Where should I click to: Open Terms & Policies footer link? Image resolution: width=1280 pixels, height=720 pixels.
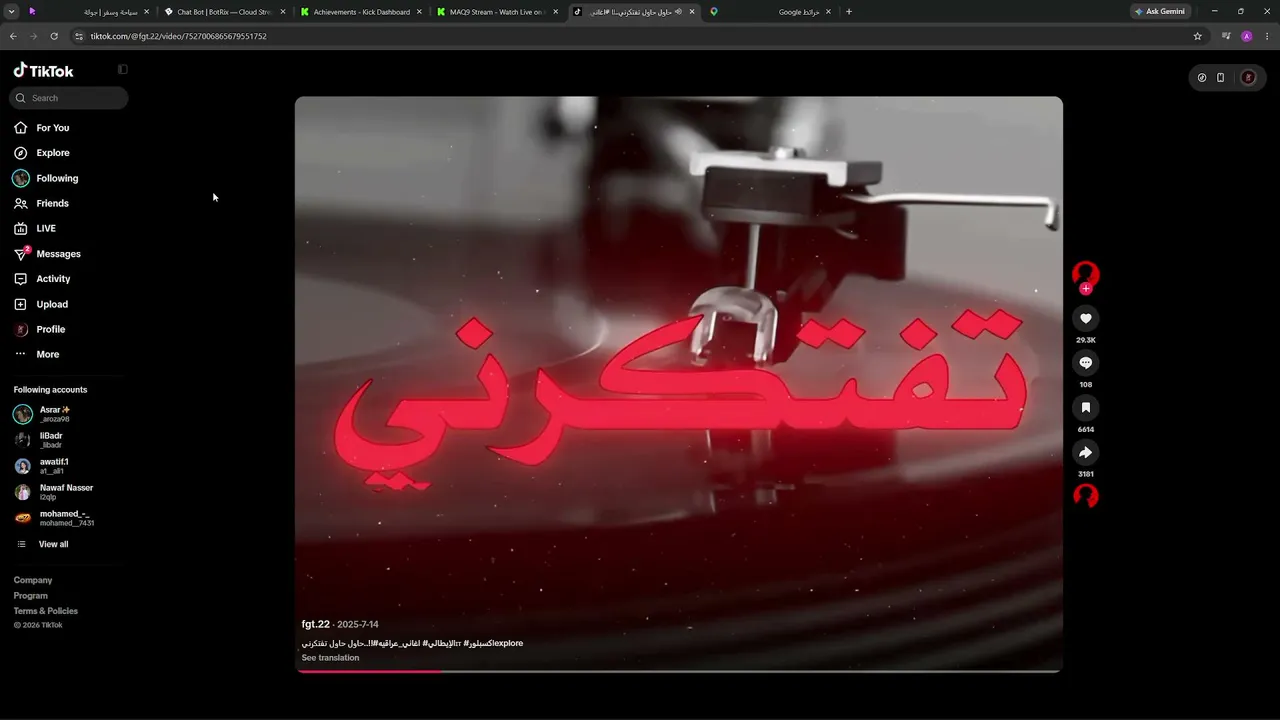[x=46, y=611]
